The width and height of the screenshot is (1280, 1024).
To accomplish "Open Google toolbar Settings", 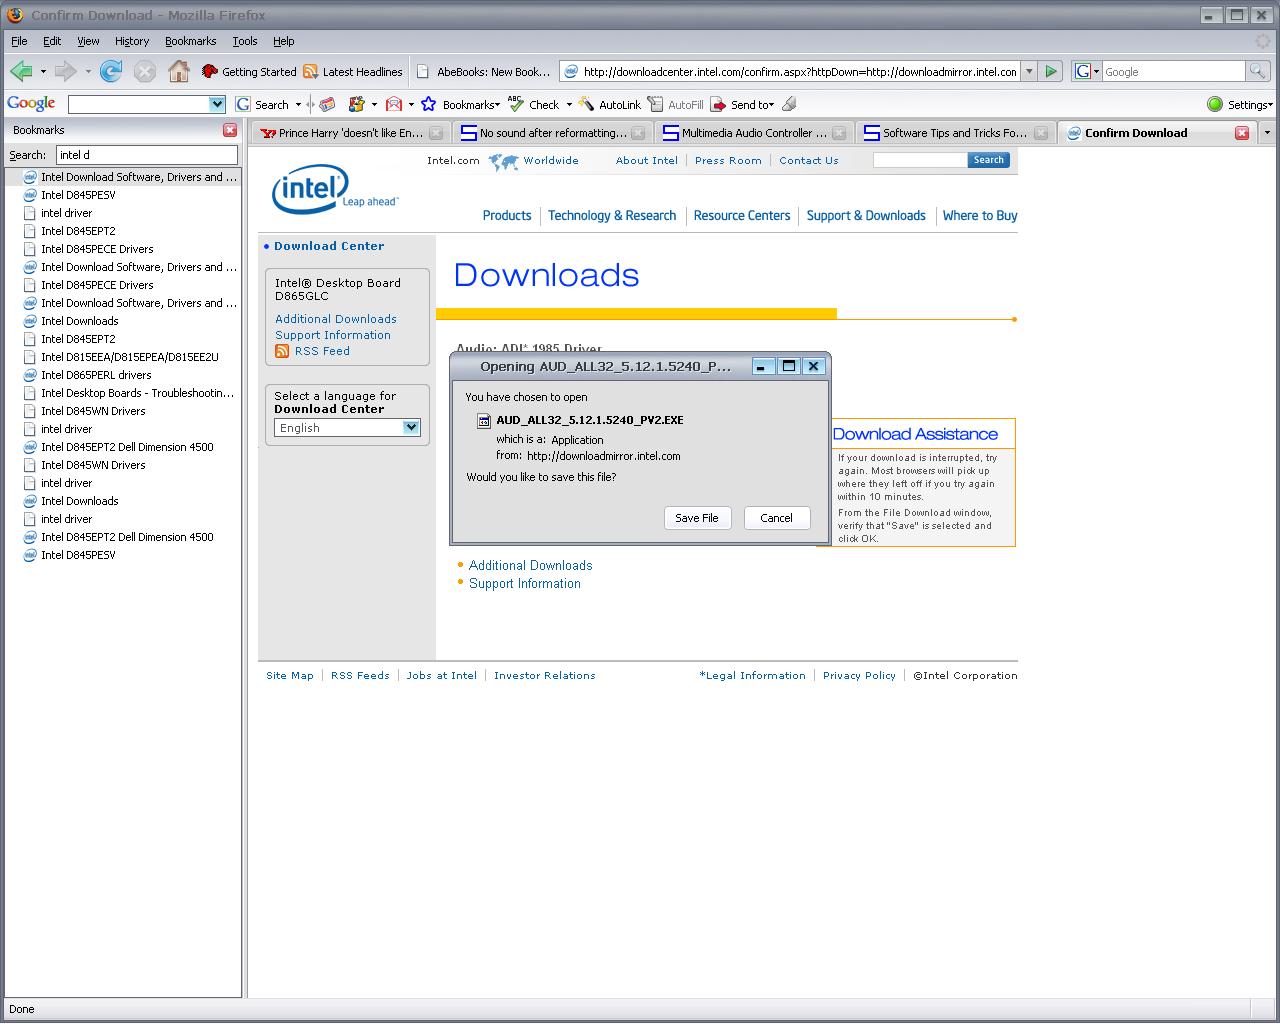I will tap(1240, 104).
